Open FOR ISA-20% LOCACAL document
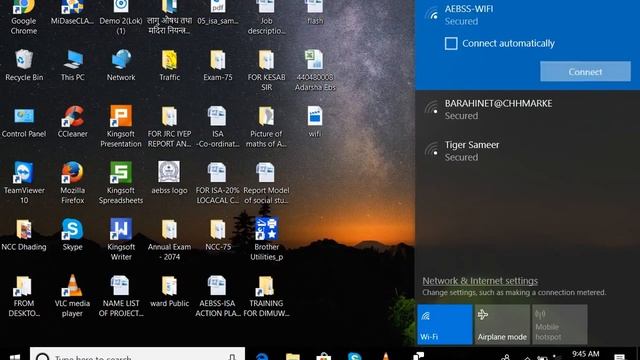The image size is (640, 360). point(218,183)
